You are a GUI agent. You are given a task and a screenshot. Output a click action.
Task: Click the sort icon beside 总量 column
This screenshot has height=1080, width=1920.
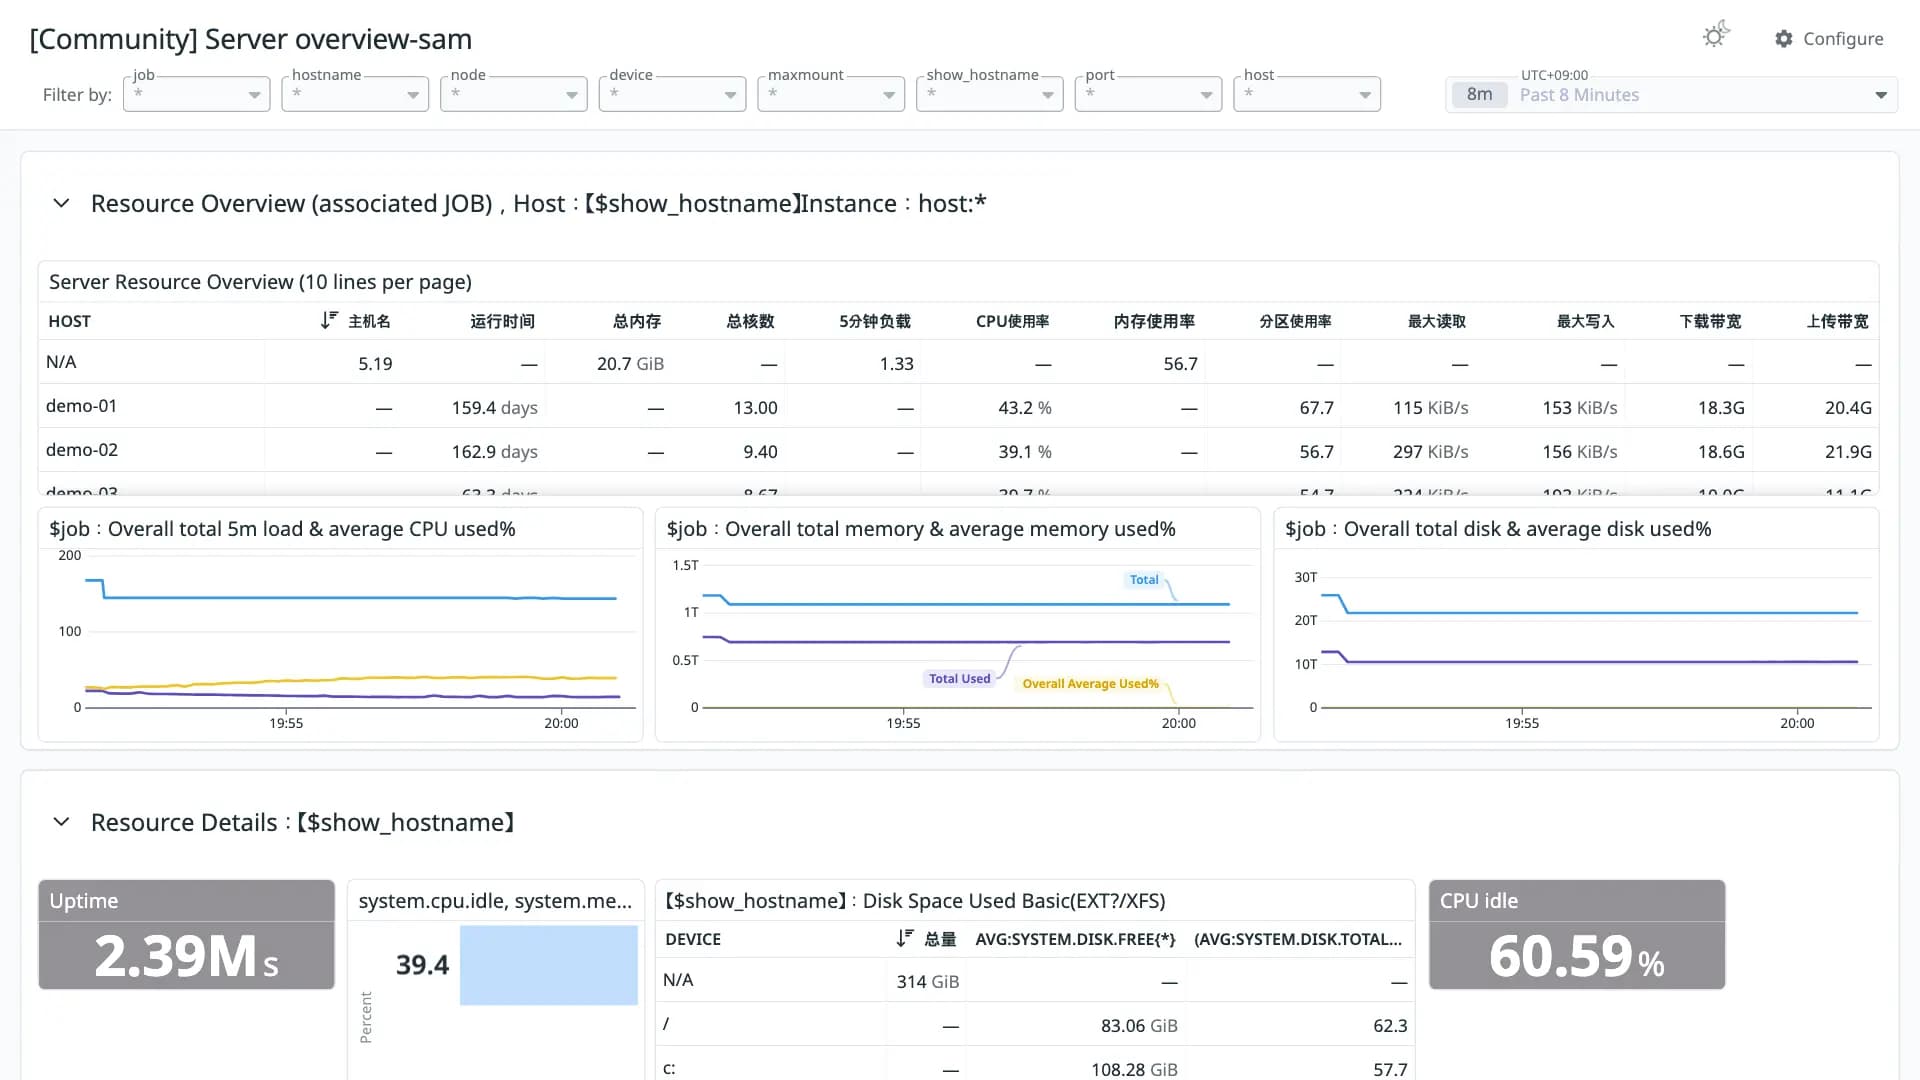[x=905, y=938]
